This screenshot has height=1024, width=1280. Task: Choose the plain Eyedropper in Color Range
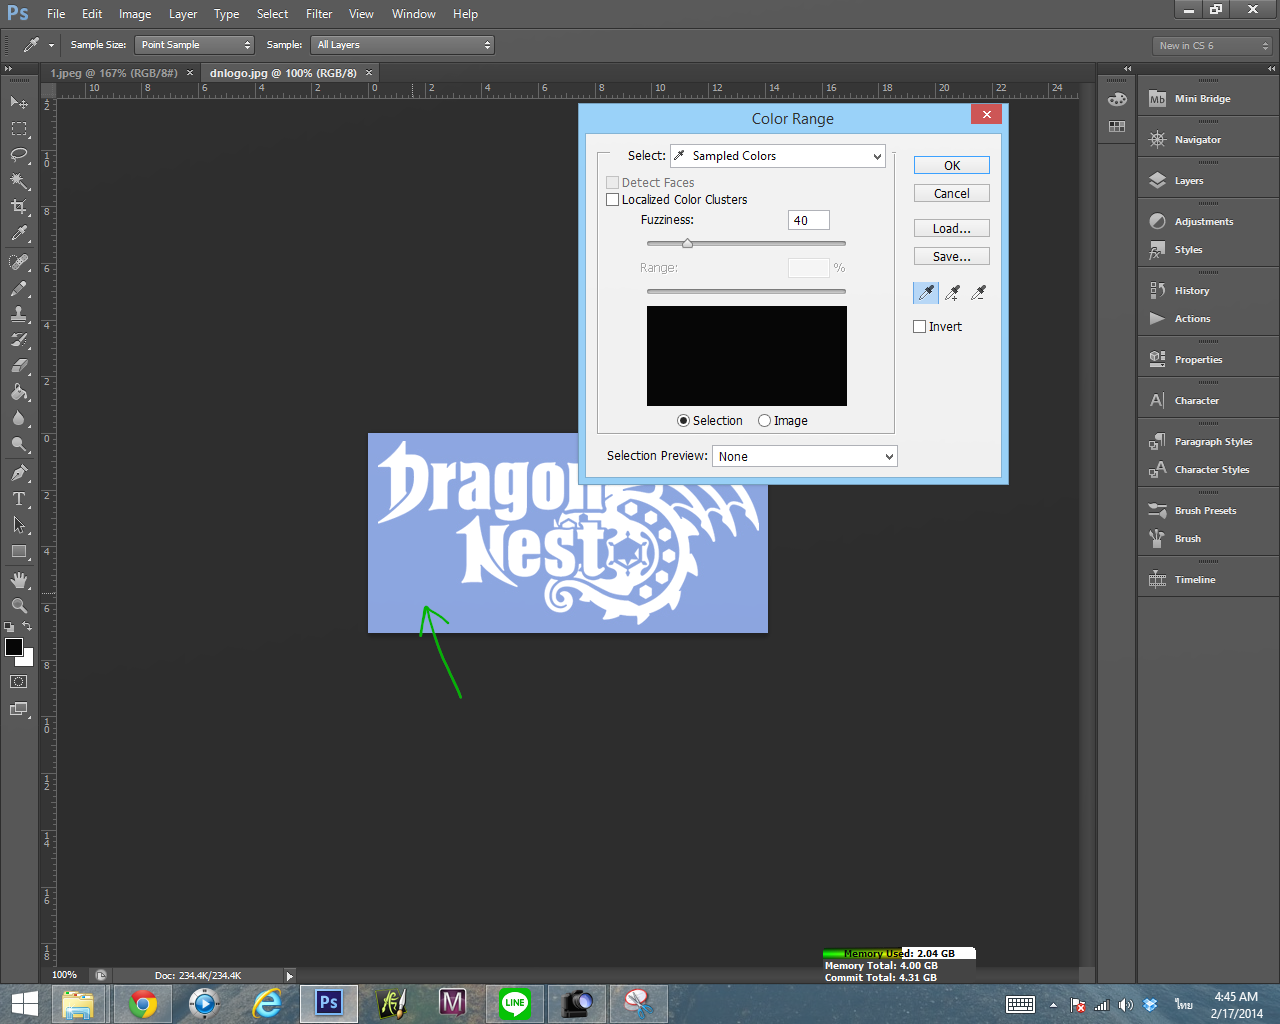point(926,292)
